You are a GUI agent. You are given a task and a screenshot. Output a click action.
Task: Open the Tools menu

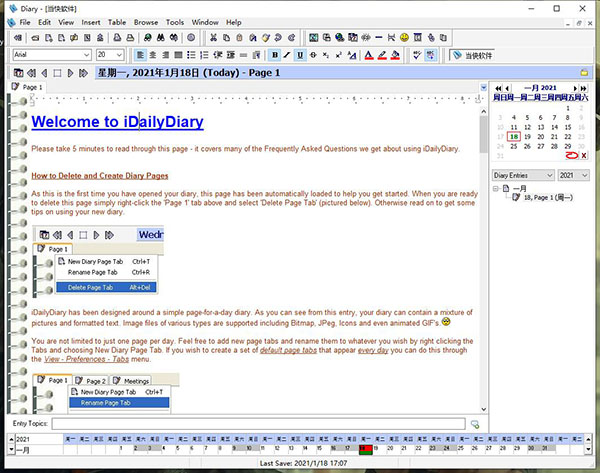click(175, 22)
